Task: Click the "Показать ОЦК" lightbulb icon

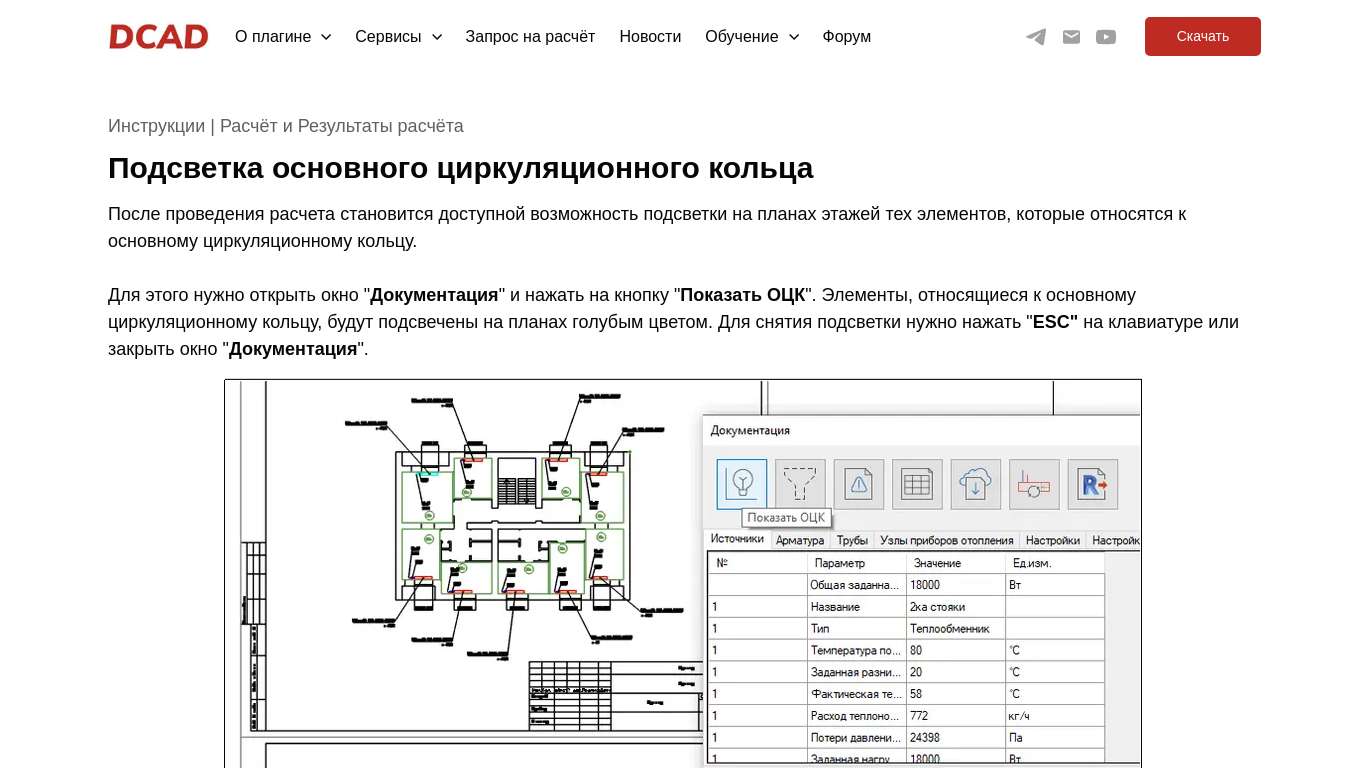Action: click(x=742, y=484)
